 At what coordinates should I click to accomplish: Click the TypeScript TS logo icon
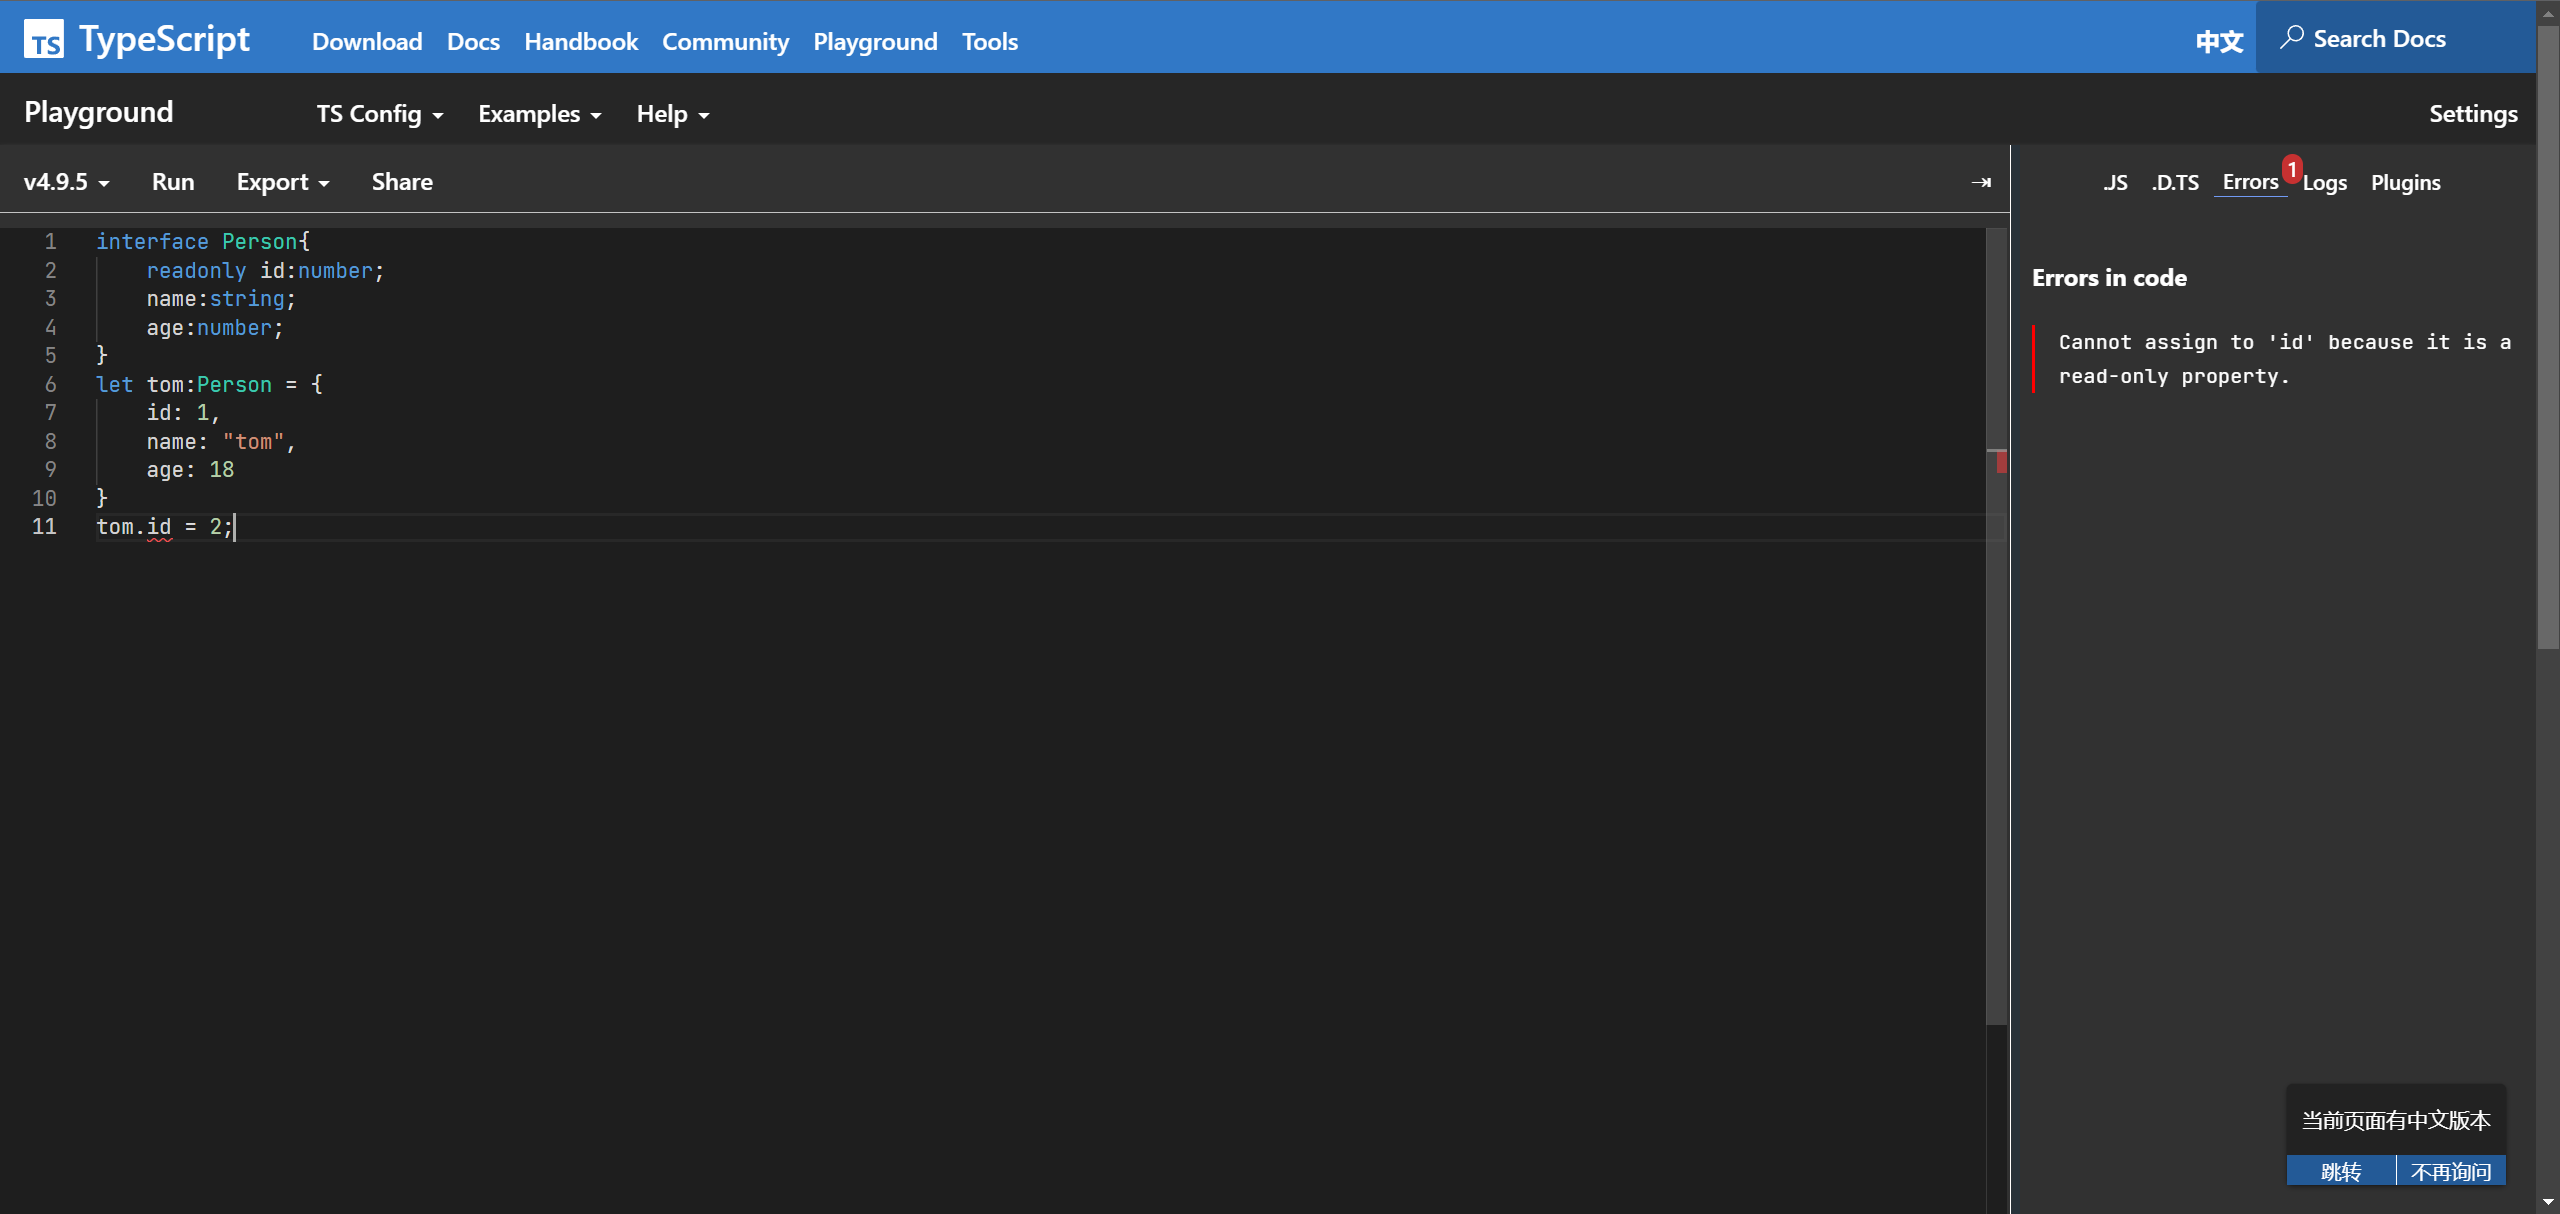coord(44,40)
